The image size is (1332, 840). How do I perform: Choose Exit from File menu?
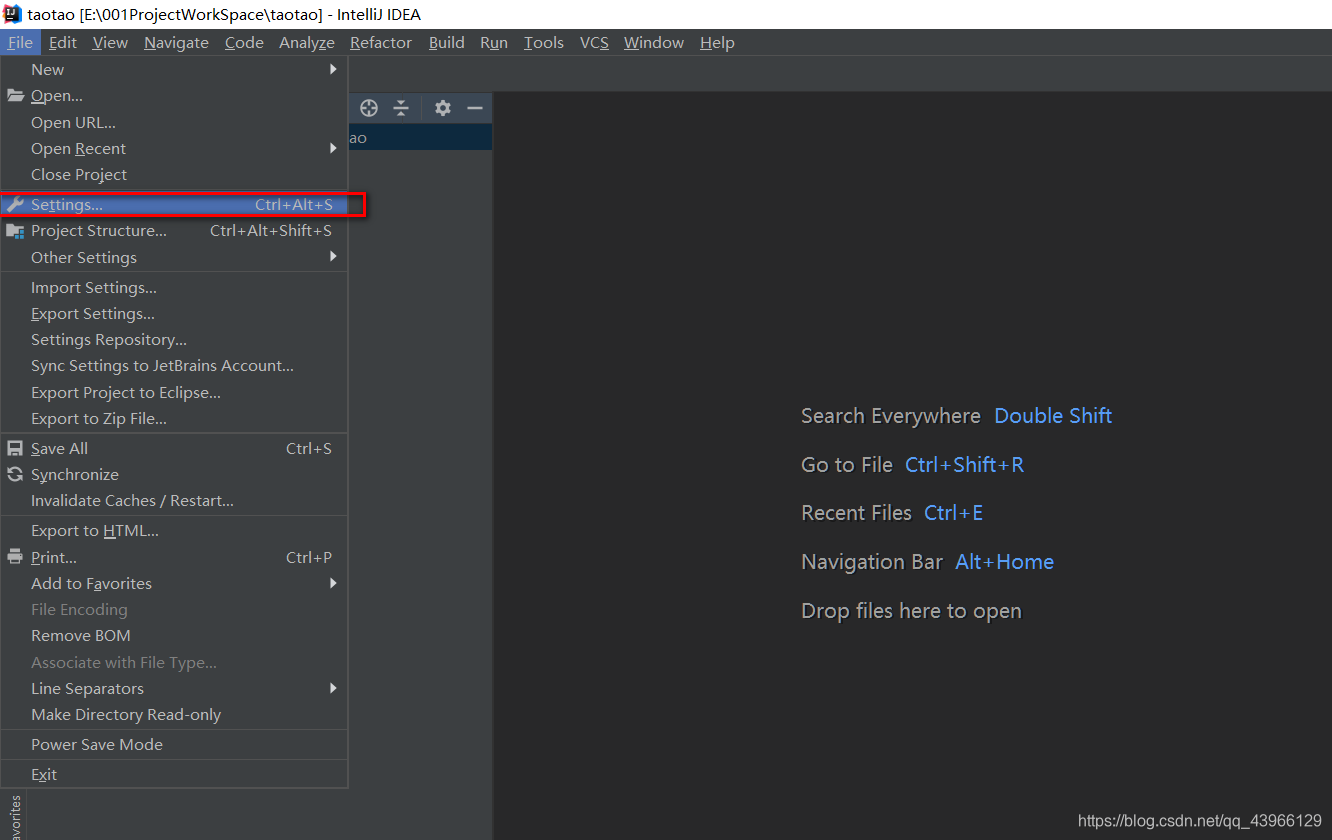tap(174, 774)
